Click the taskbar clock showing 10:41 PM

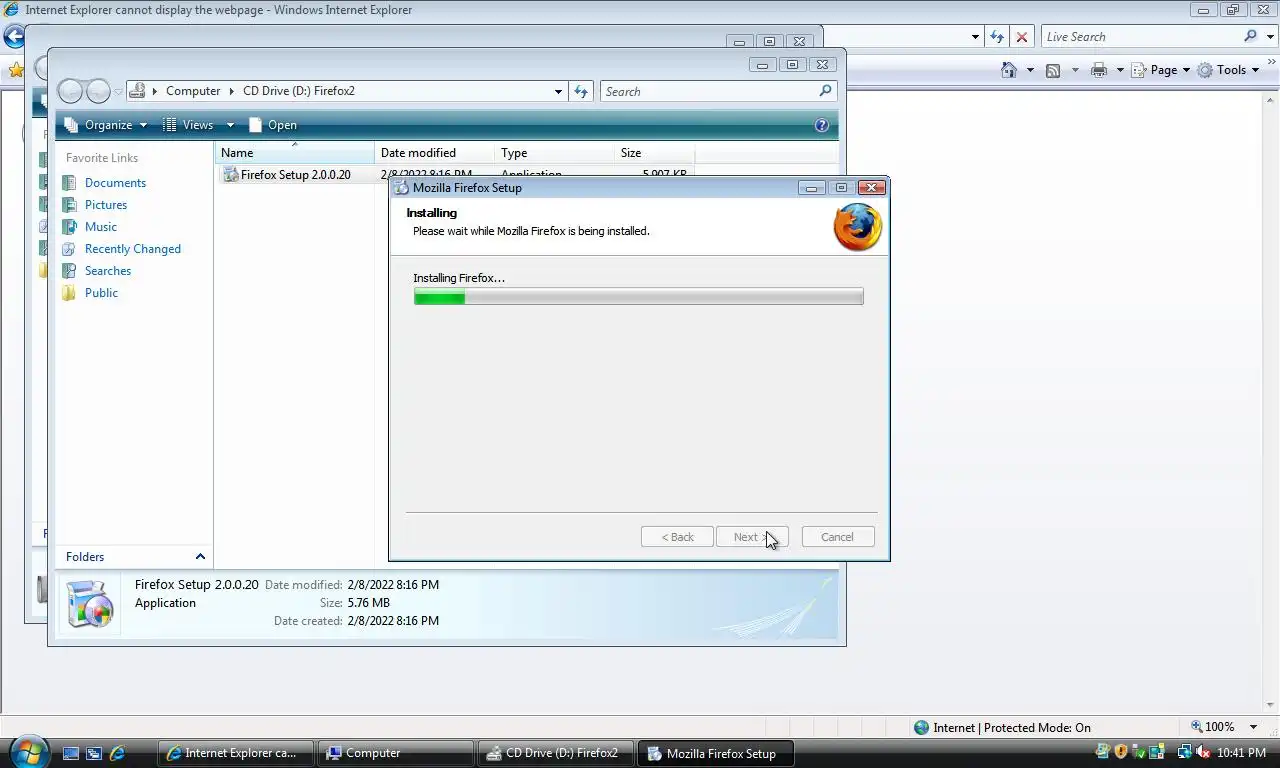pyautogui.click(x=1241, y=753)
